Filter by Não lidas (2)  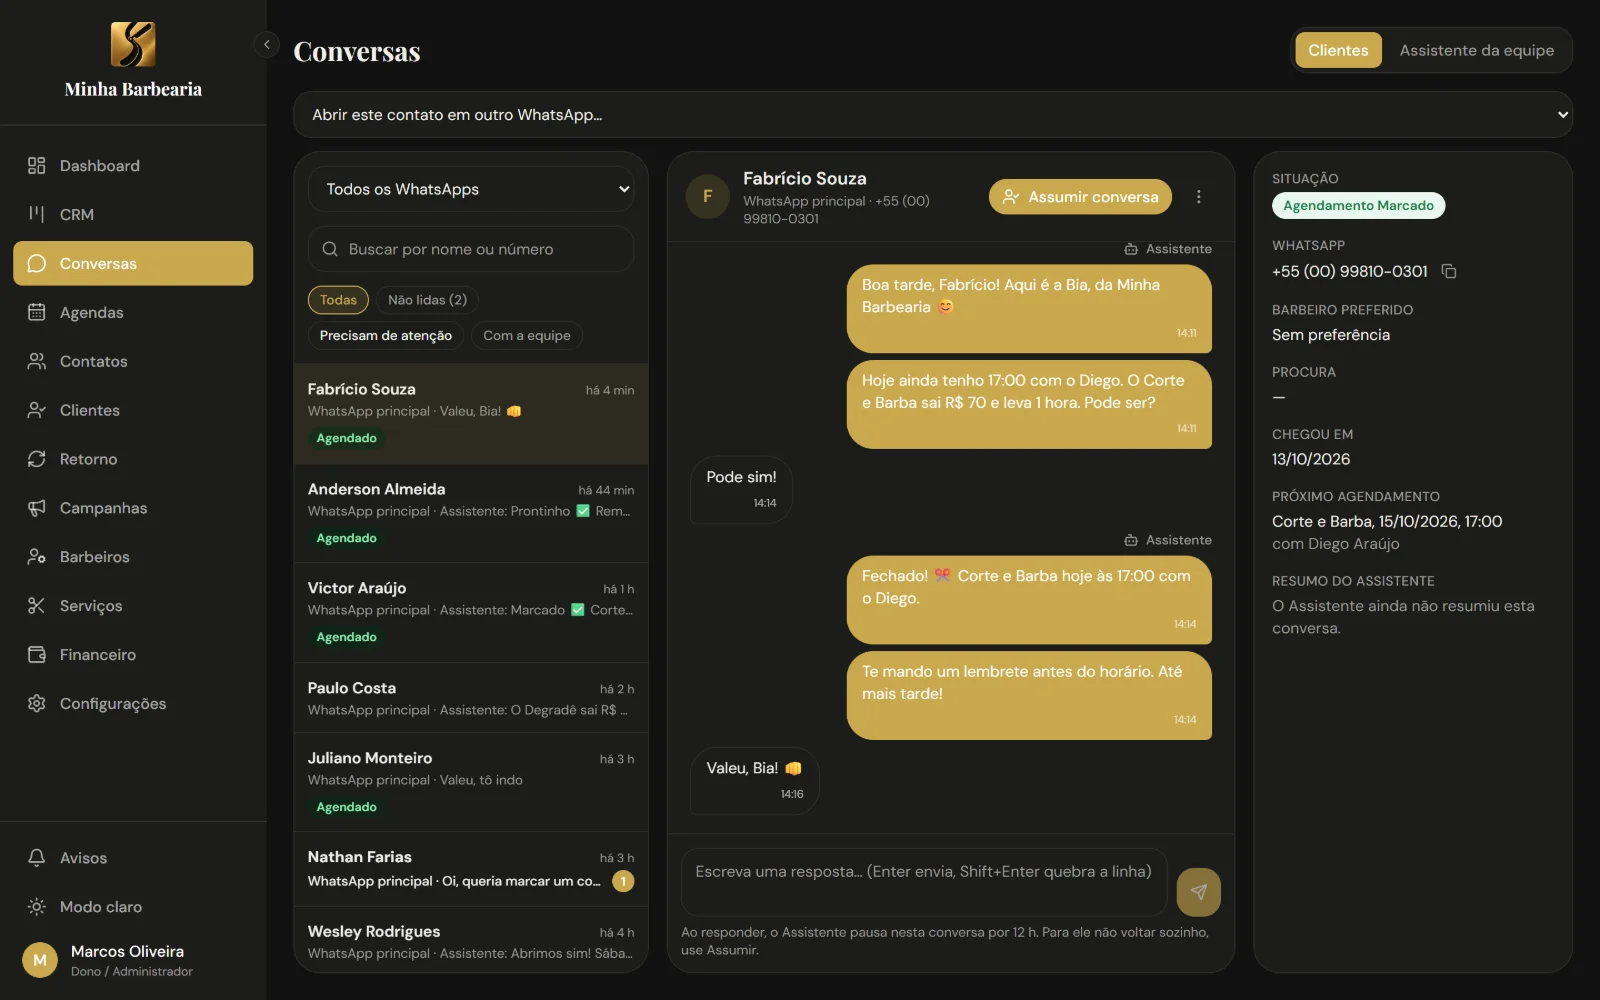(x=427, y=300)
